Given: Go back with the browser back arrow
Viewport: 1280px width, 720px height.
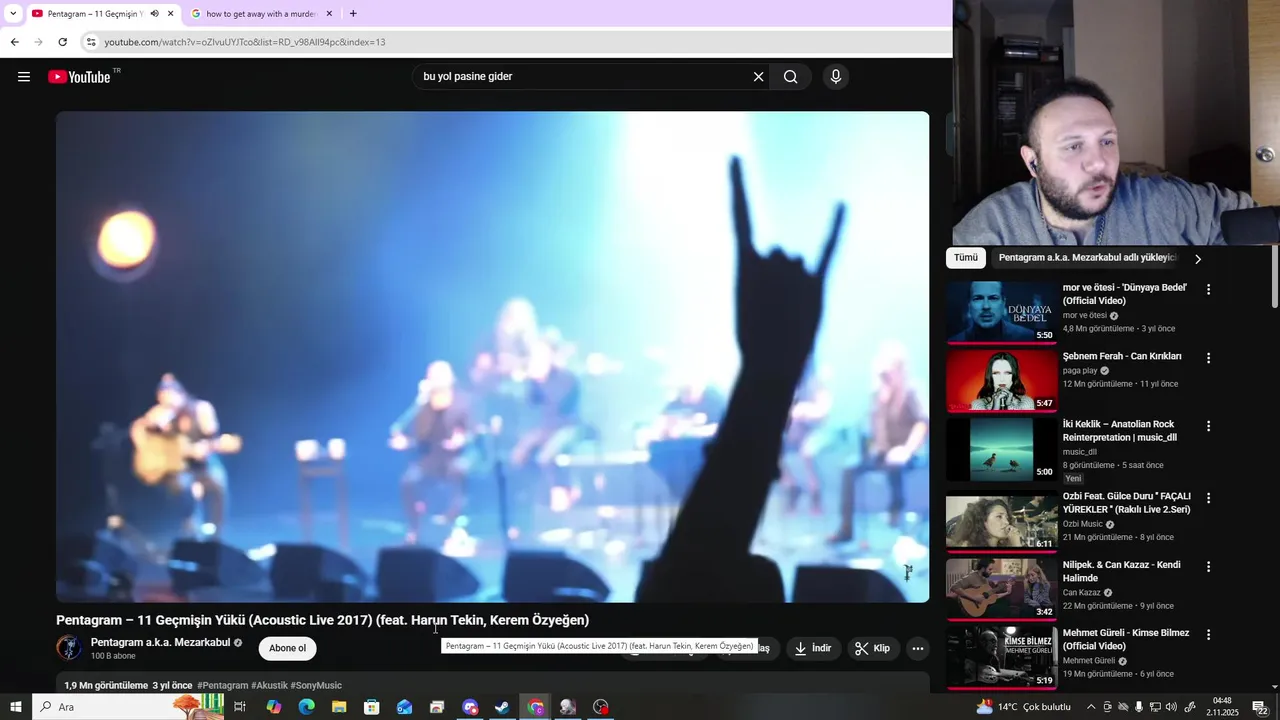Looking at the screenshot, I should [x=14, y=42].
